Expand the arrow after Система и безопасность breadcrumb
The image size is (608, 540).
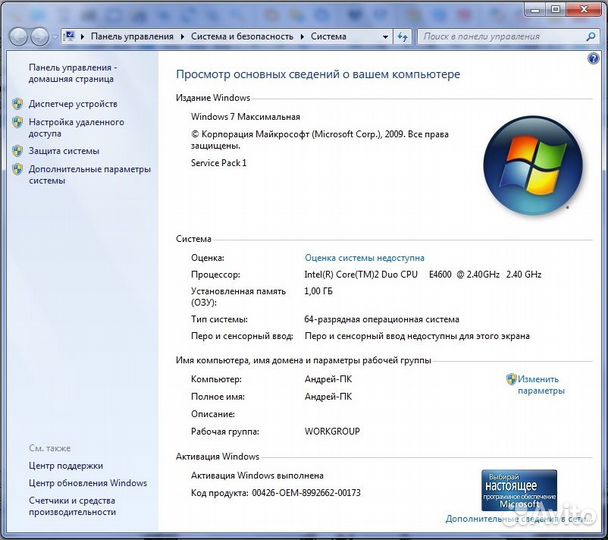pyautogui.click(x=302, y=37)
